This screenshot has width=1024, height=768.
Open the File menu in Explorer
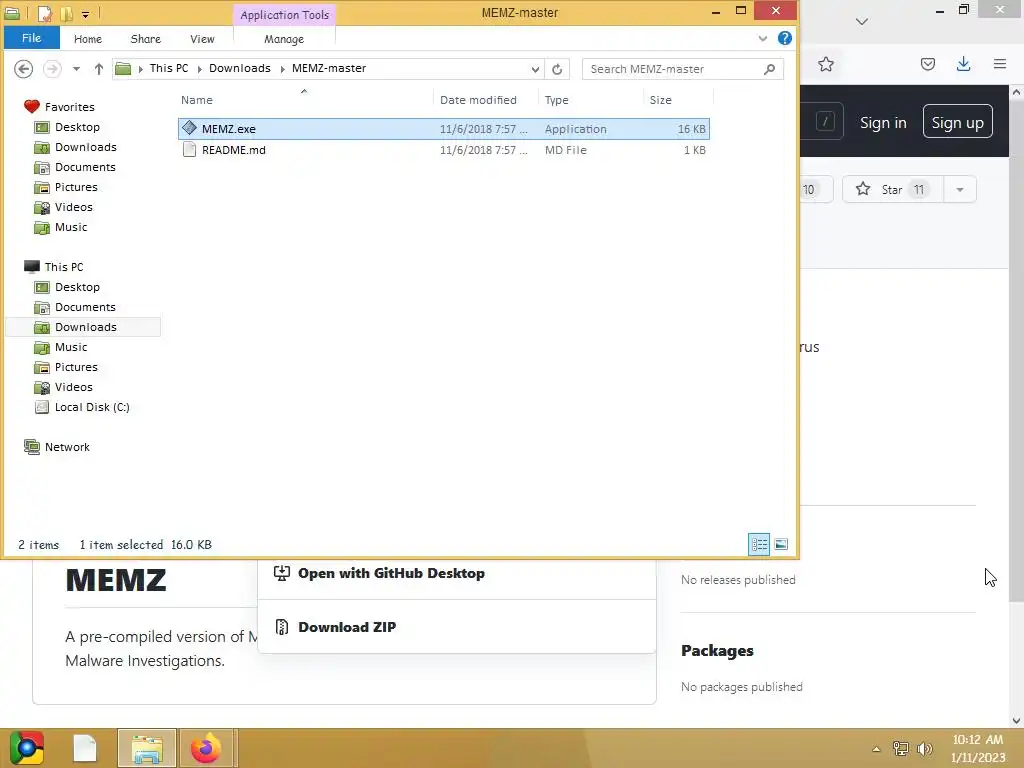(x=31, y=39)
